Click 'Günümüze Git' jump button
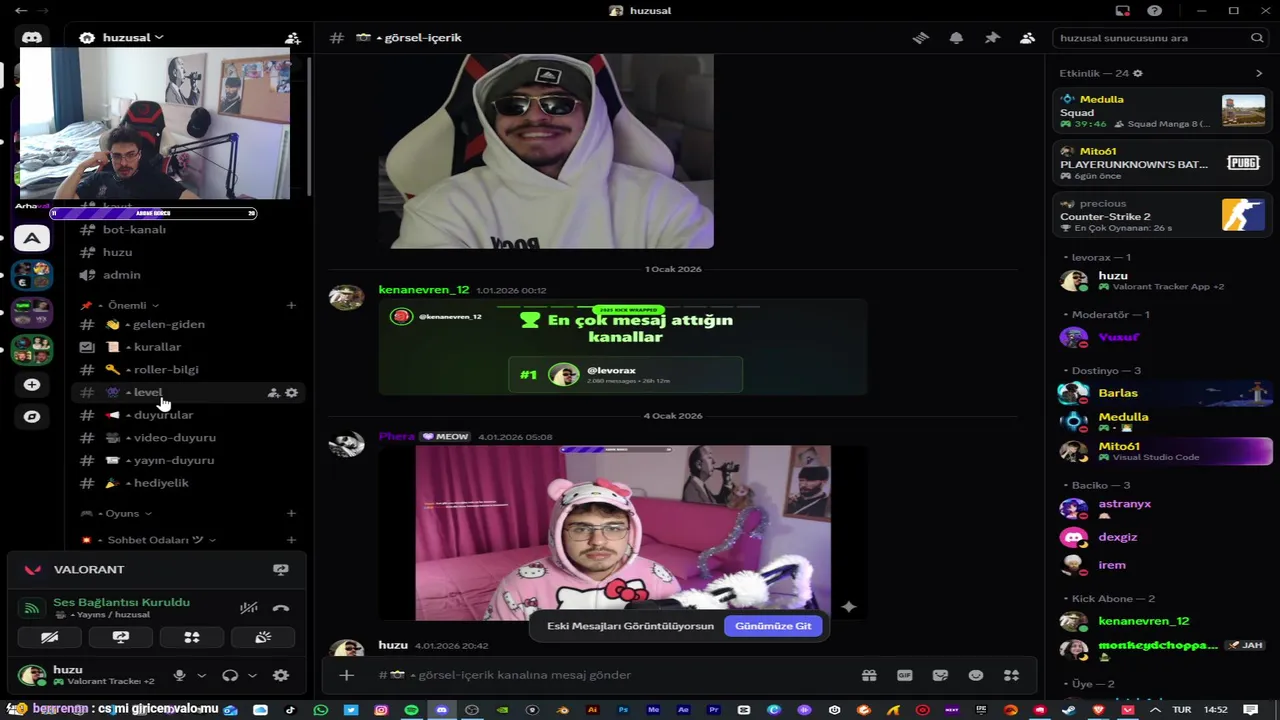Image resolution: width=1280 pixels, height=720 pixels. click(x=773, y=626)
